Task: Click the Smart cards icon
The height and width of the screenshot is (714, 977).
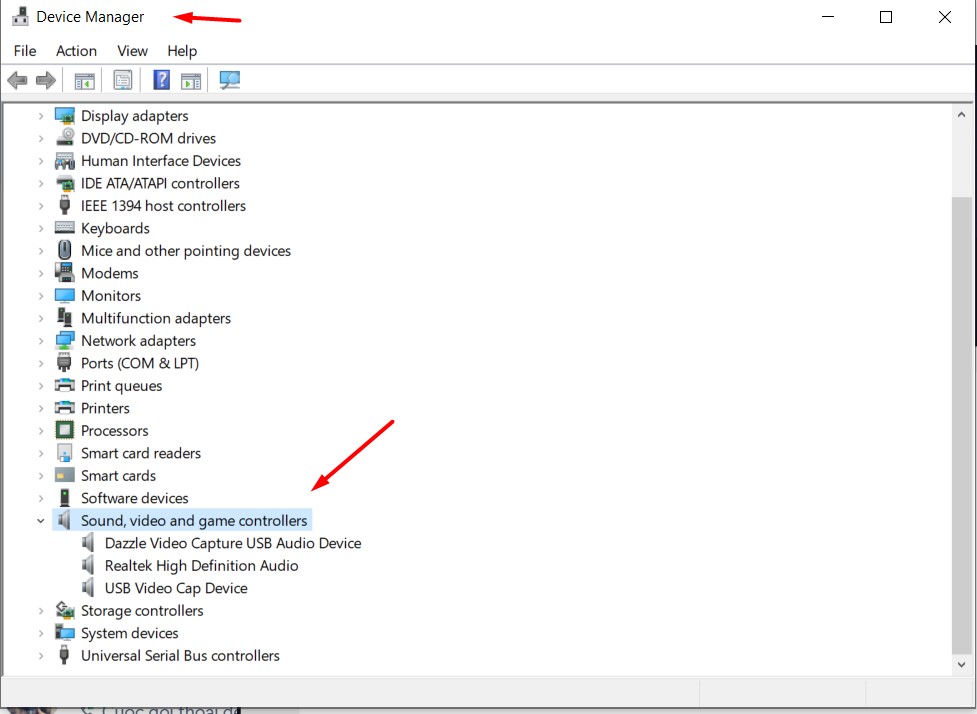Action: [65, 475]
